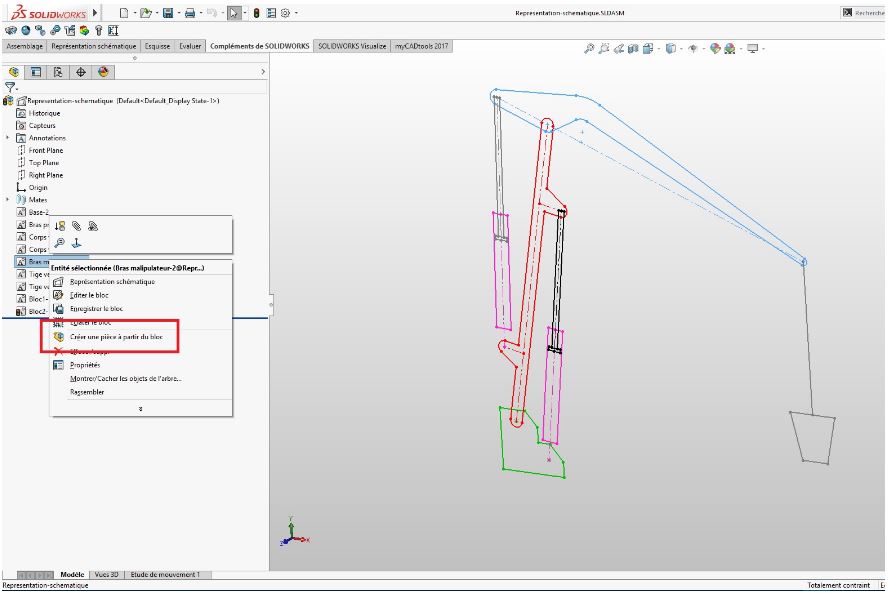
Task: Click the Previous View icon
Action: (x=619, y=49)
